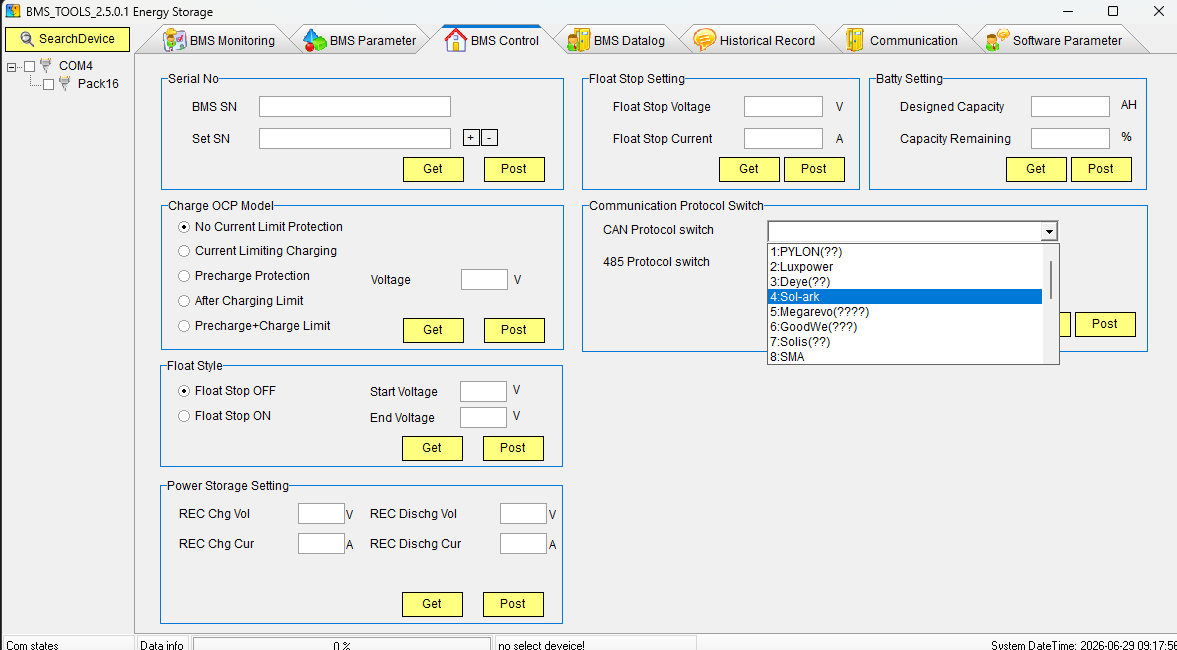
Task: Select Float Stop OFF radio button
Action: tap(184, 391)
